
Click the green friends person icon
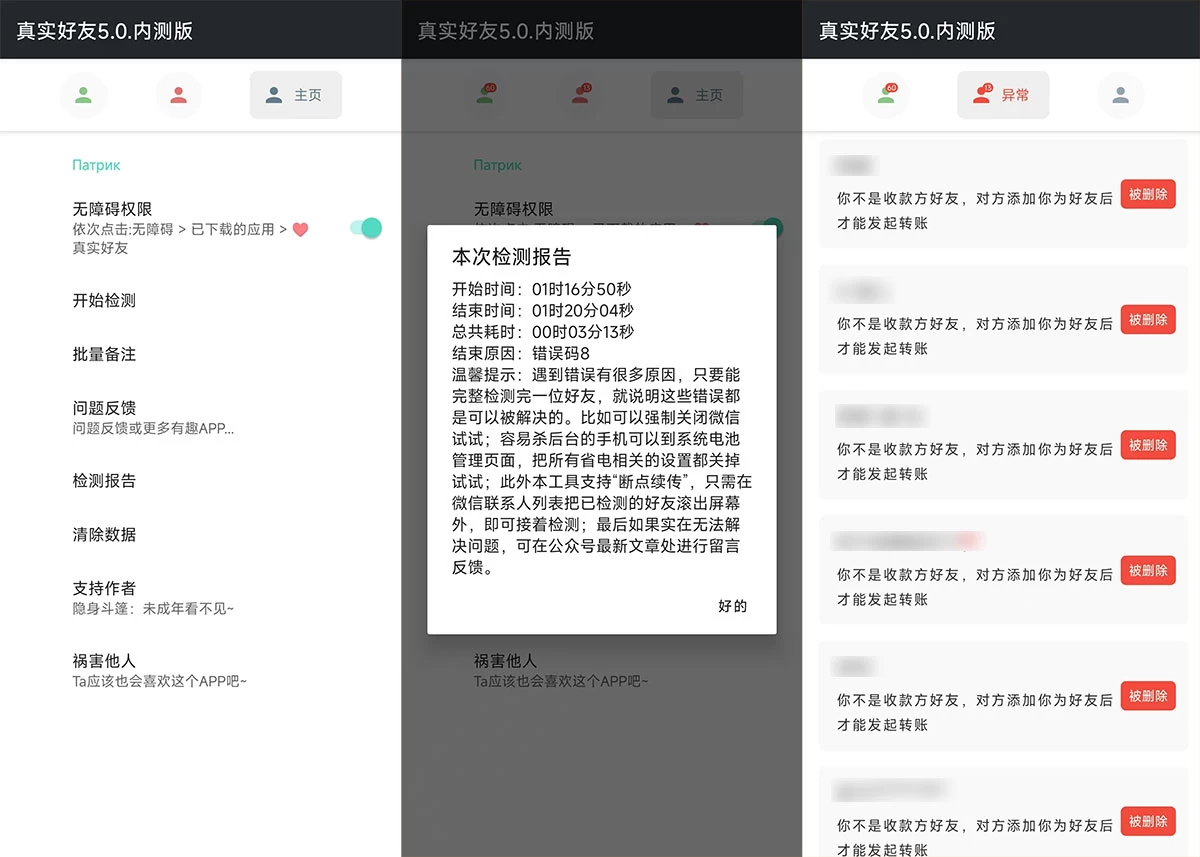pyautogui.click(x=84, y=94)
